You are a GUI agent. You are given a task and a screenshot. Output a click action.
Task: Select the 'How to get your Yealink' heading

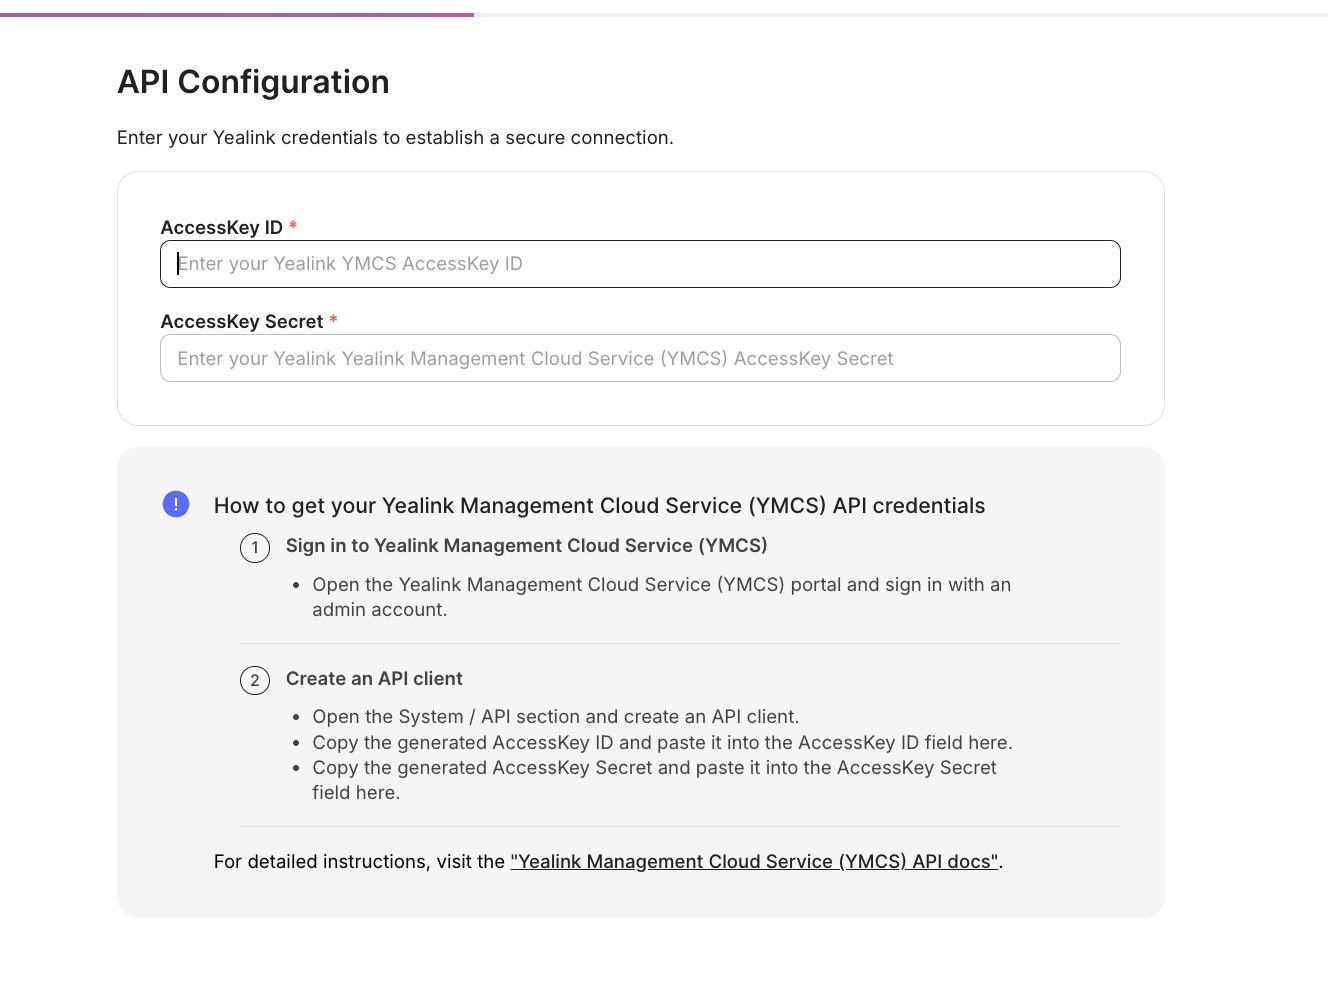tap(599, 506)
